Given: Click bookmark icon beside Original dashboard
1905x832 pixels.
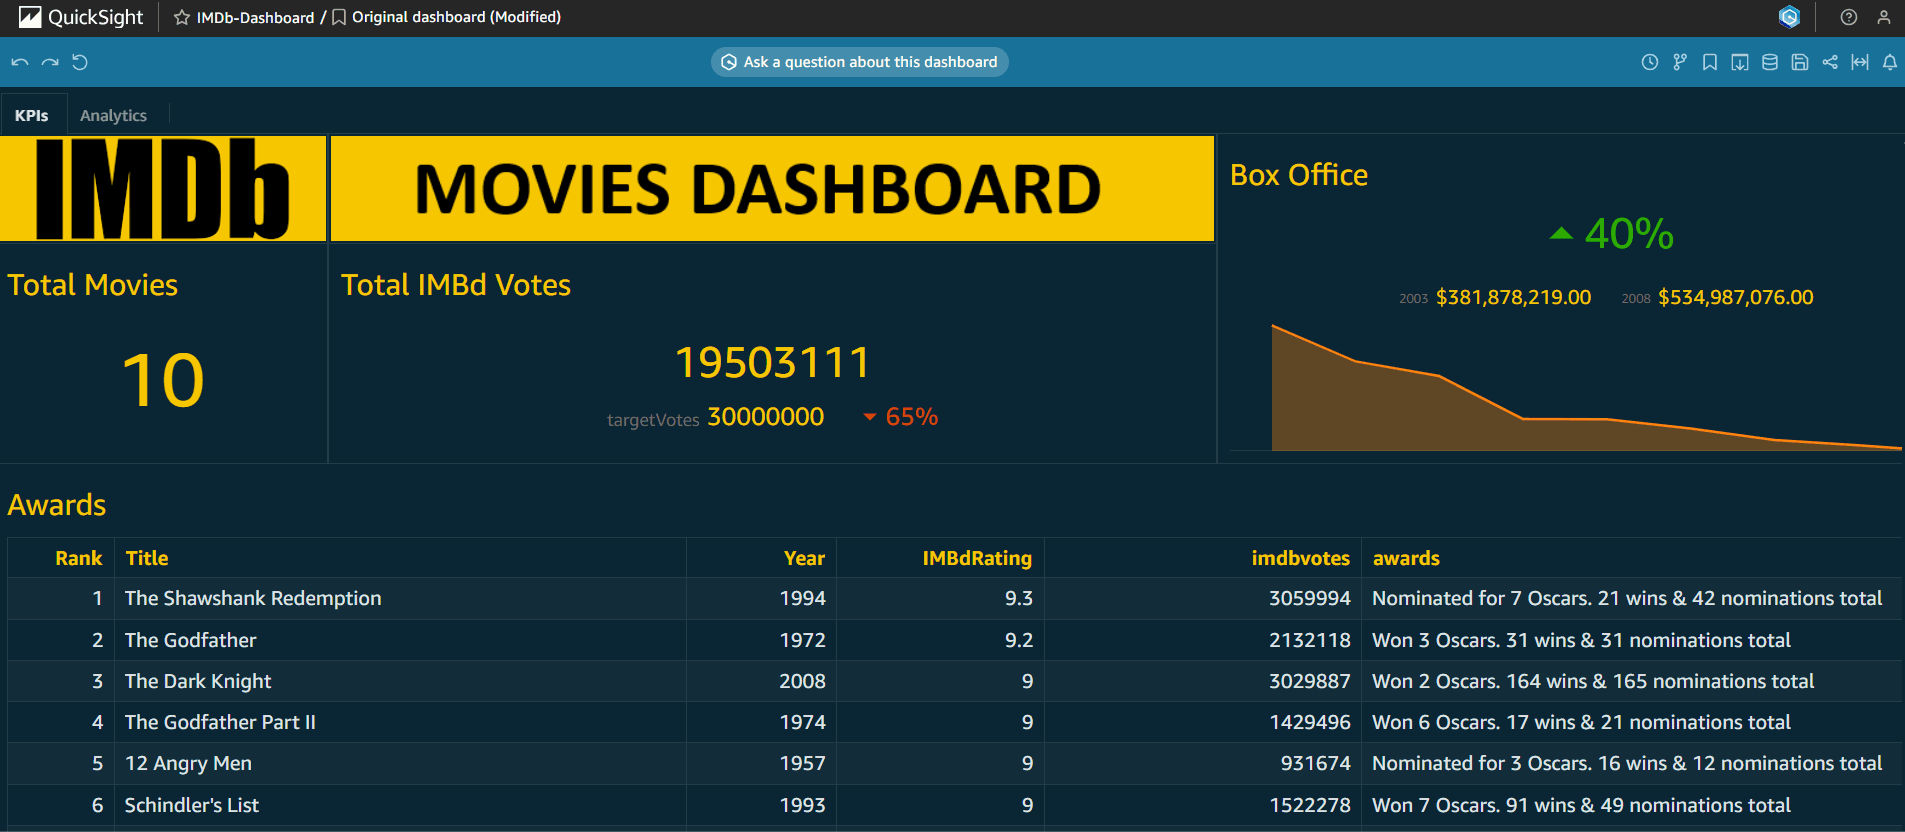Looking at the screenshot, I should [339, 17].
